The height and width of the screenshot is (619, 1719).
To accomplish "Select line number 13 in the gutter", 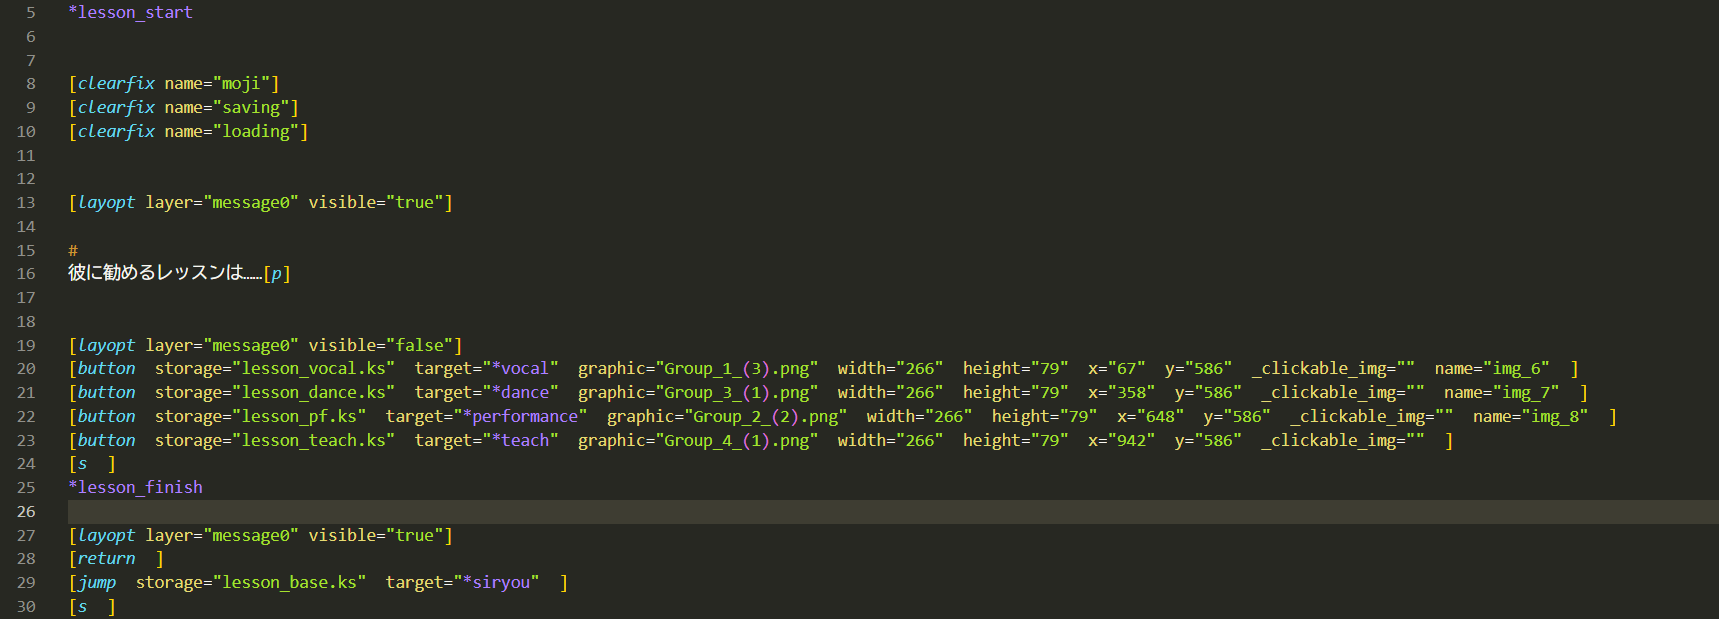I will point(26,202).
